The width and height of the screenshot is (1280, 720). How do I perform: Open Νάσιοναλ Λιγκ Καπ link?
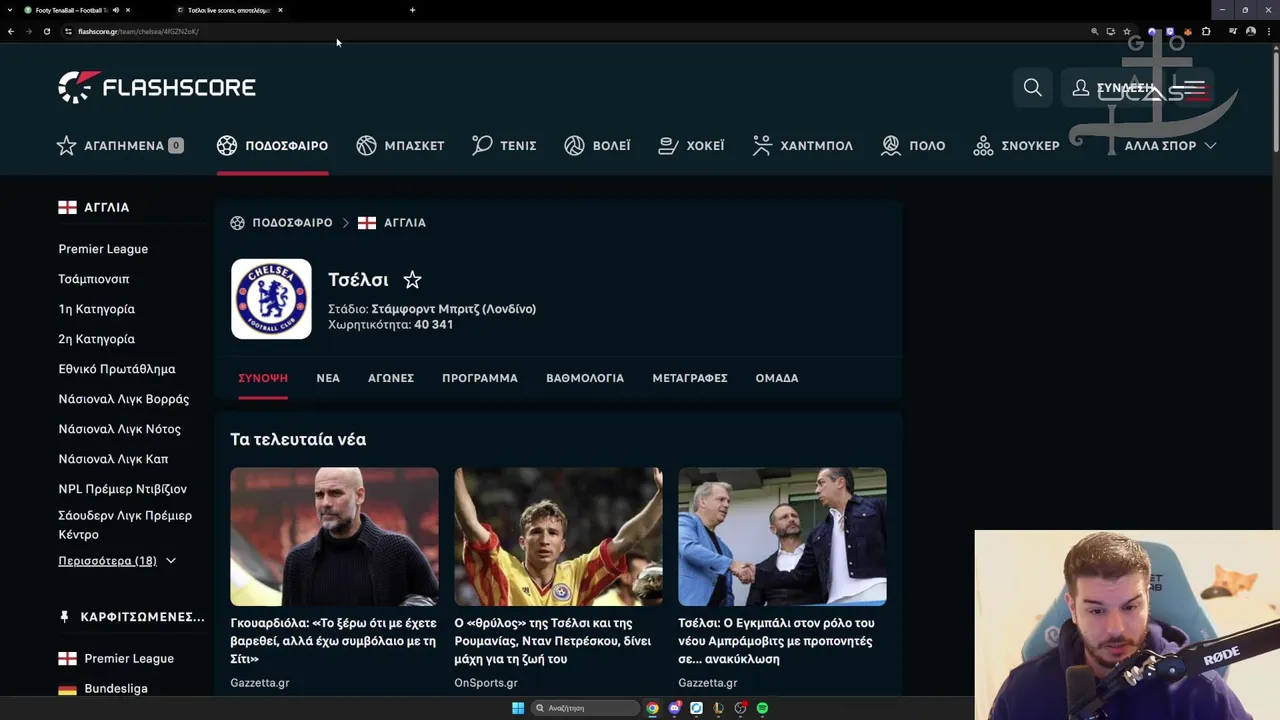pos(113,459)
